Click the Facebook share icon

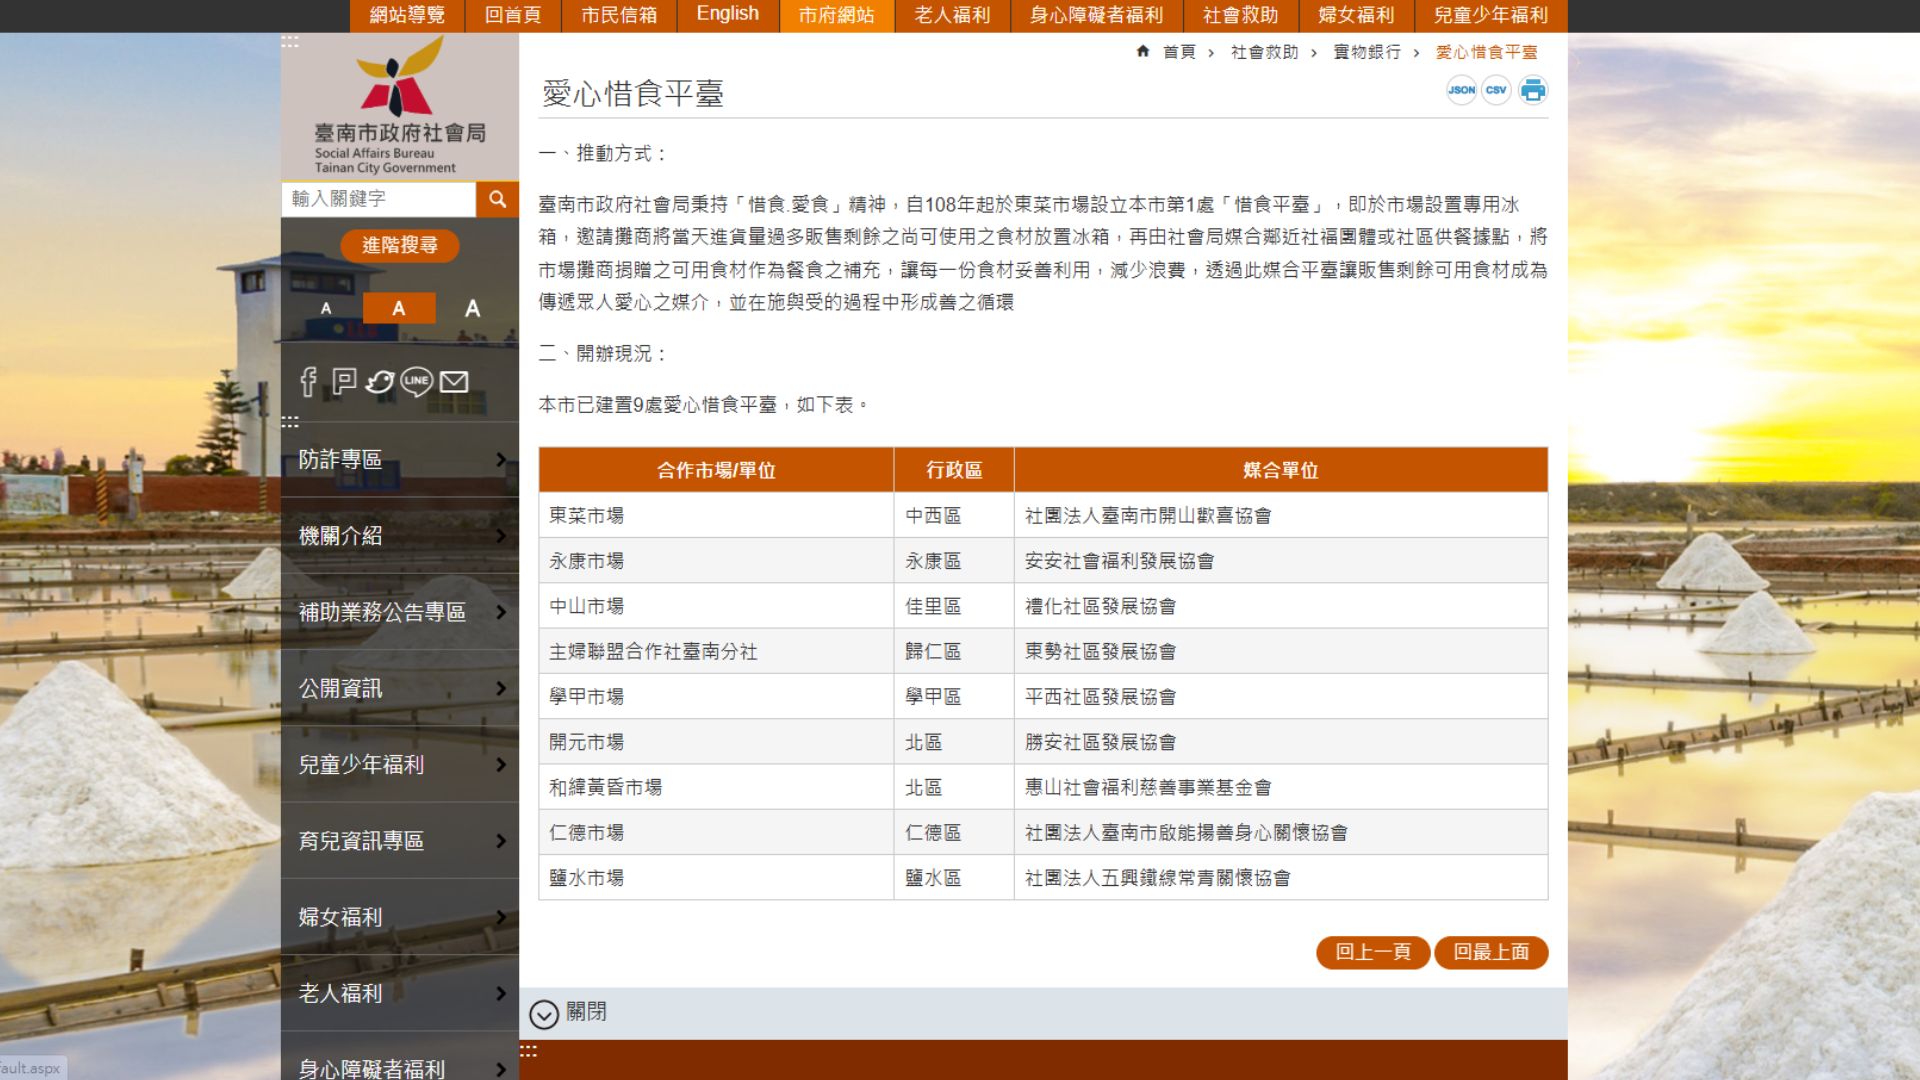(x=309, y=381)
